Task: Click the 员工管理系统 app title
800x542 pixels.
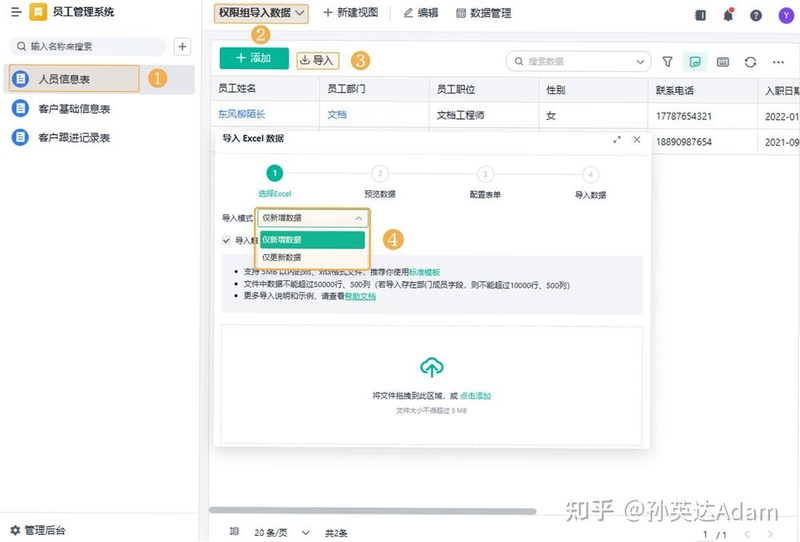Action: click(84, 12)
